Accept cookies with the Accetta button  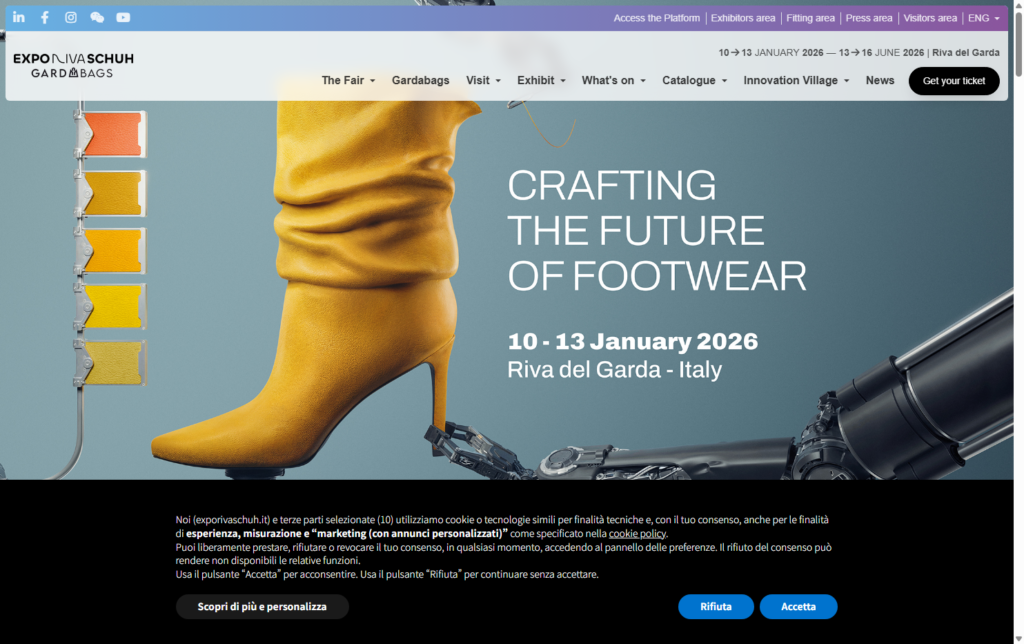(x=798, y=607)
